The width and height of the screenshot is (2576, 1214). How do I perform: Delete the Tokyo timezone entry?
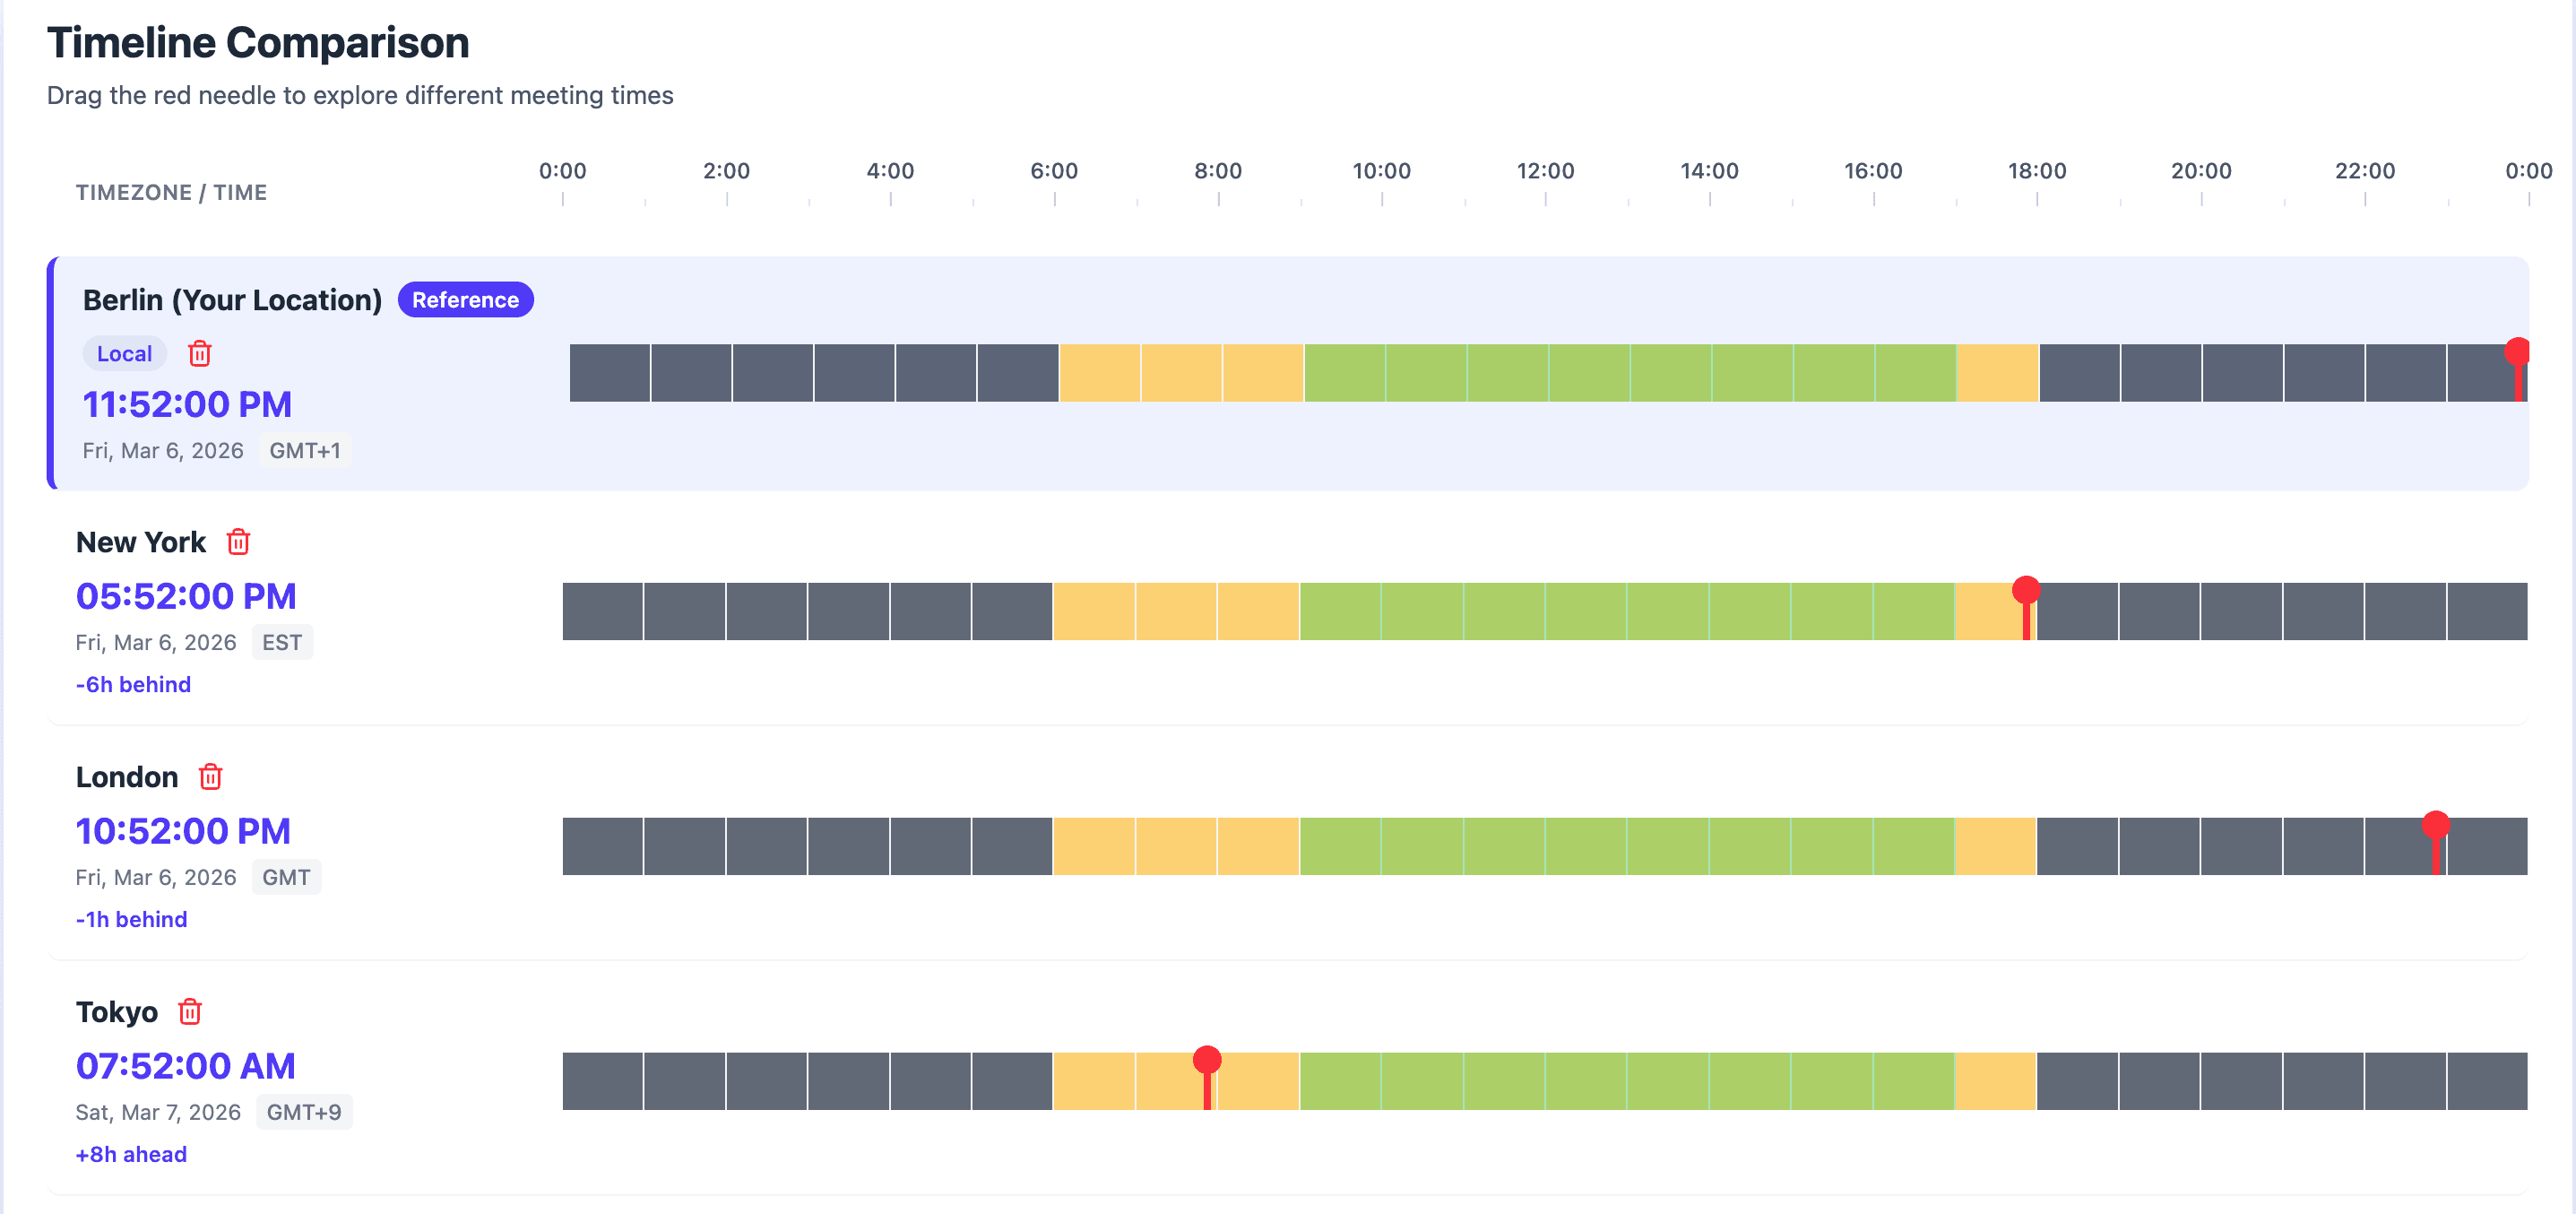190,1012
